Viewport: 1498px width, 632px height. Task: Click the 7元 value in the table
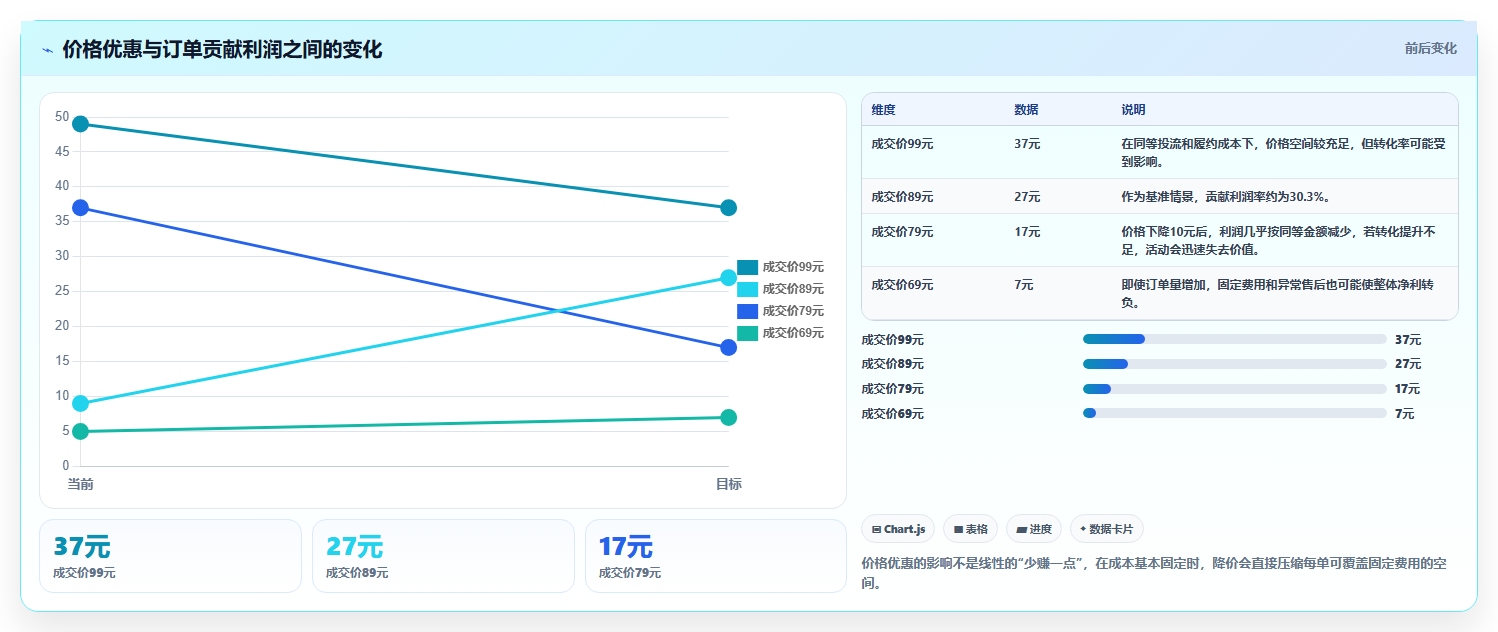coord(1024,285)
